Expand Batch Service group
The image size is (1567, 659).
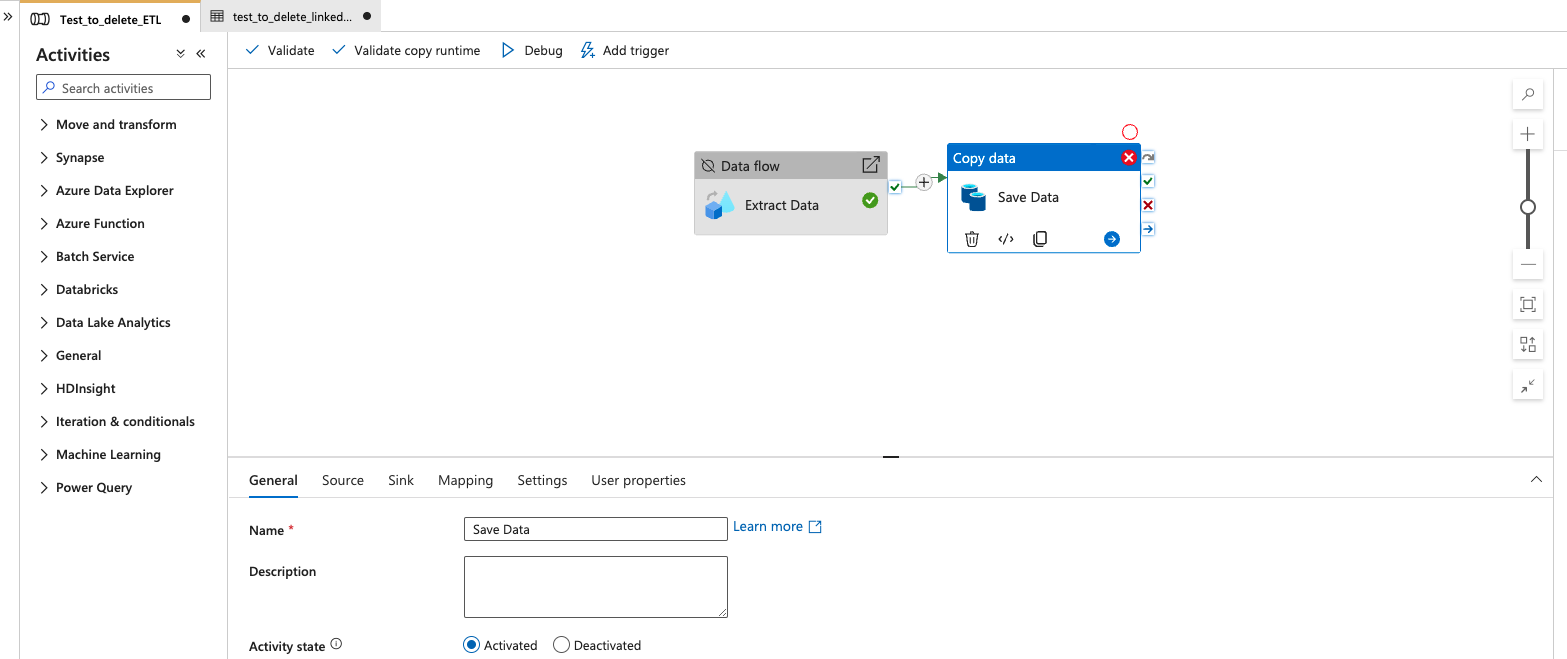coord(44,257)
